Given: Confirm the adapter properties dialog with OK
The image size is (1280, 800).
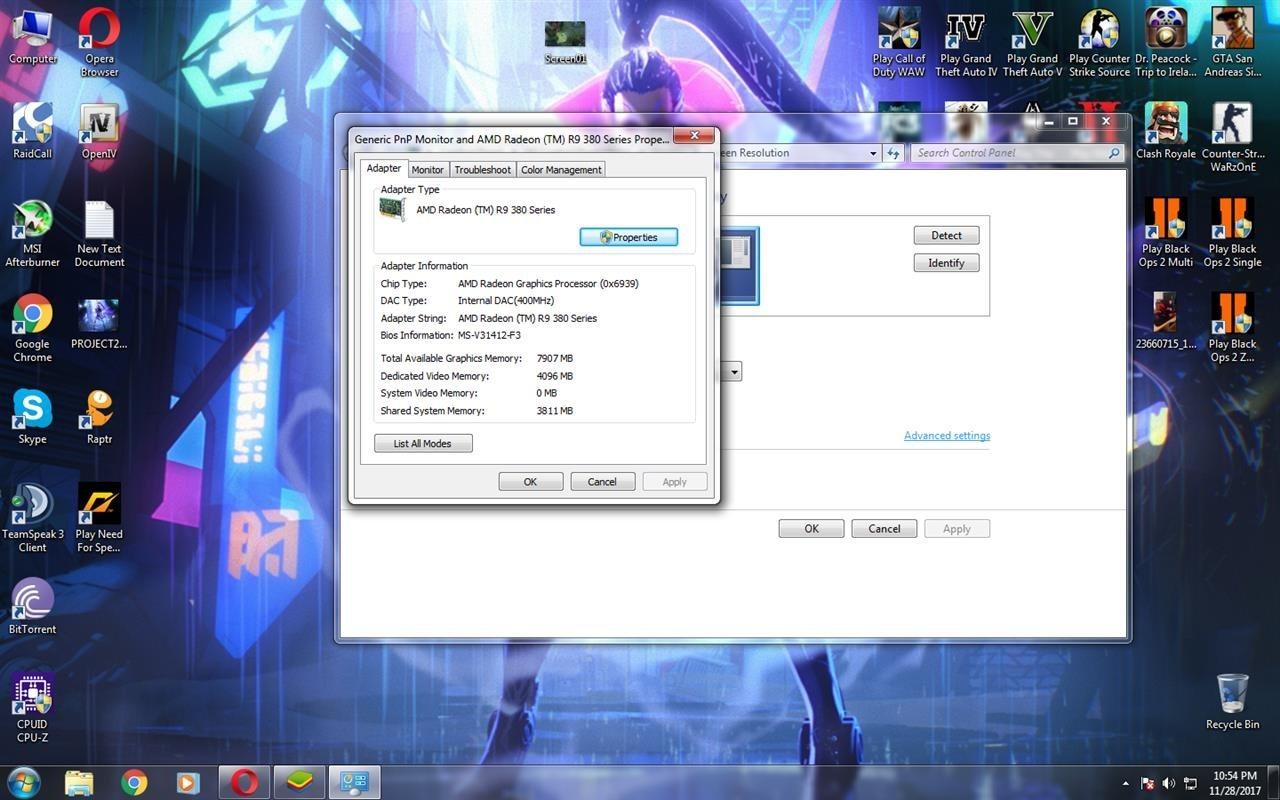Looking at the screenshot, I should [530, 481].
